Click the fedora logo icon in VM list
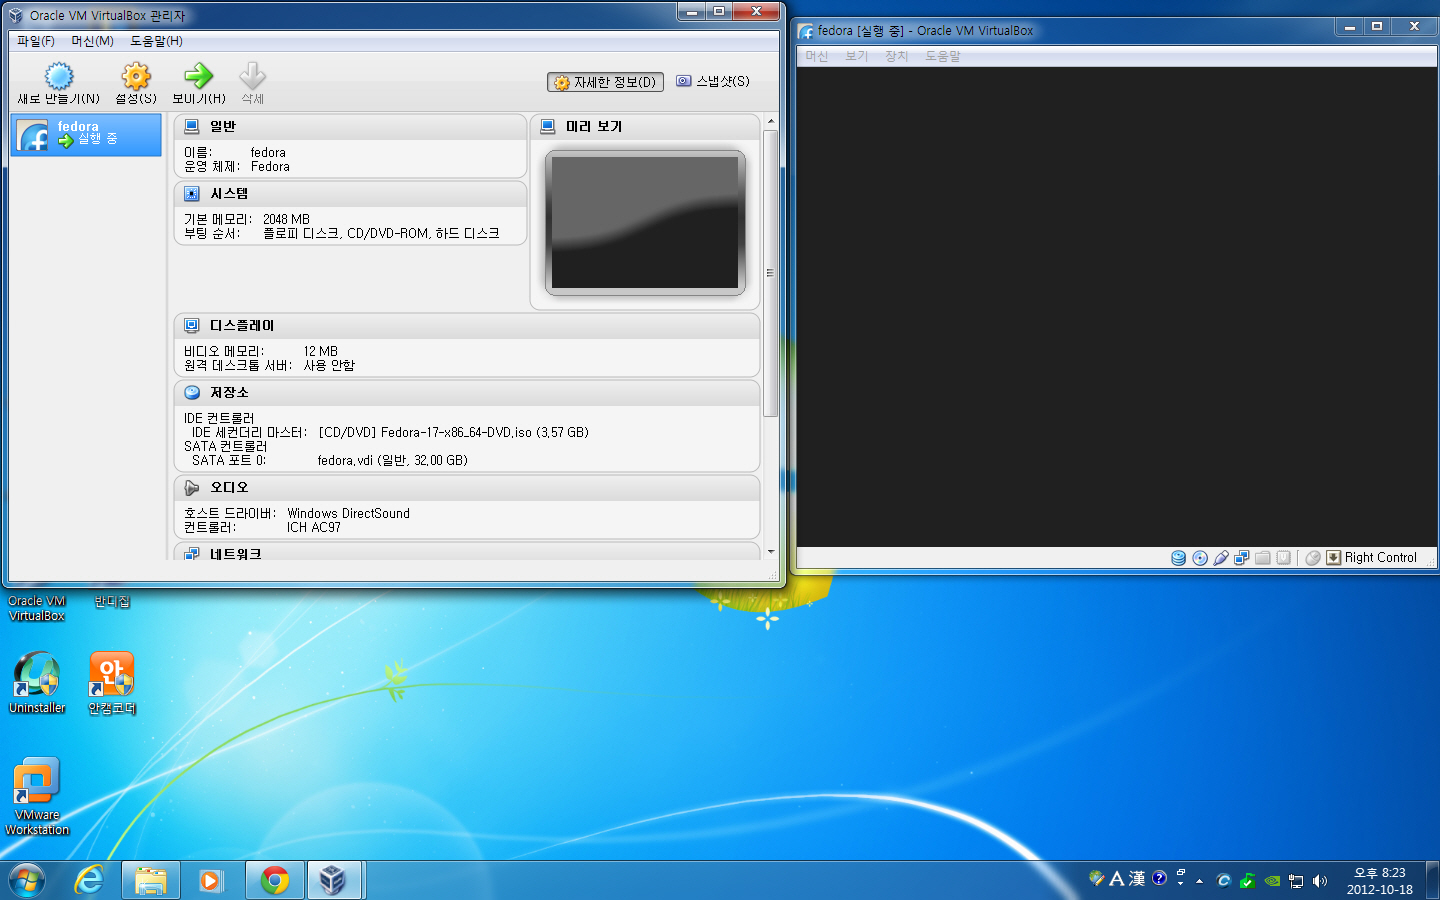Image resolution: width=1440 pixels, height=900 pixels. [x=33, y=135]
